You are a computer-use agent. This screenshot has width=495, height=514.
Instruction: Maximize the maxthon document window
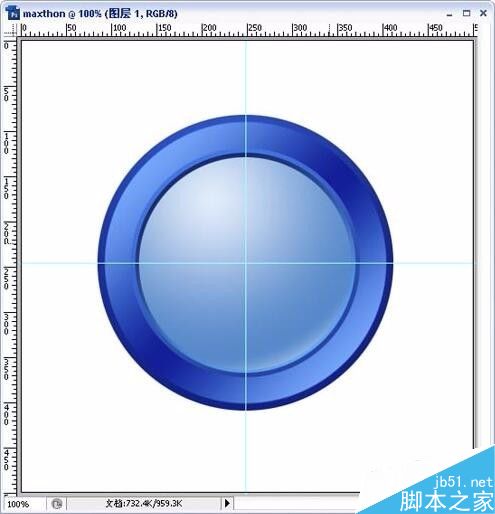[466, 13]
